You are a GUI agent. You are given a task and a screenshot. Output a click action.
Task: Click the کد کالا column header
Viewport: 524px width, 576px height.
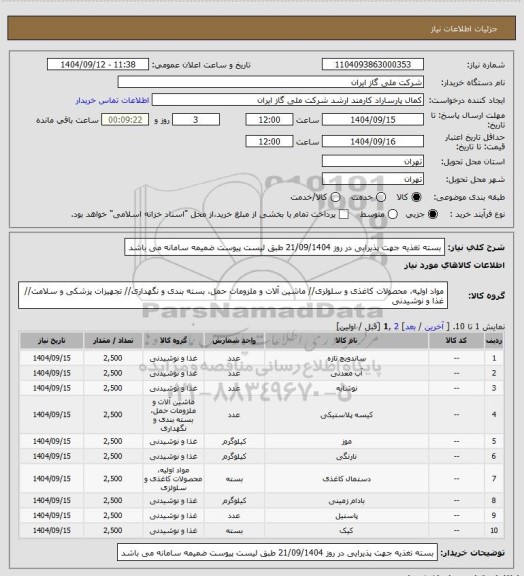pyautogui.click(x=456, y=341)
